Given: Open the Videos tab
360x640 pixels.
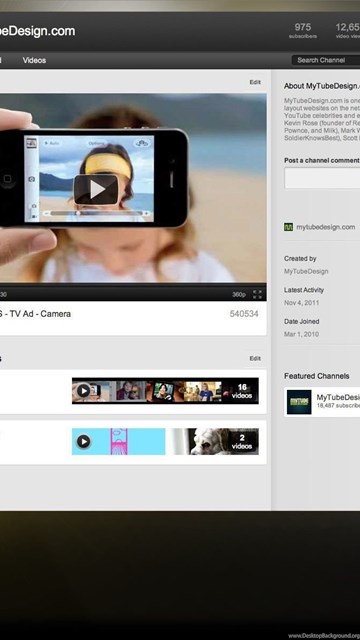Looking at the screenshot, I should (x=34, y=60).
